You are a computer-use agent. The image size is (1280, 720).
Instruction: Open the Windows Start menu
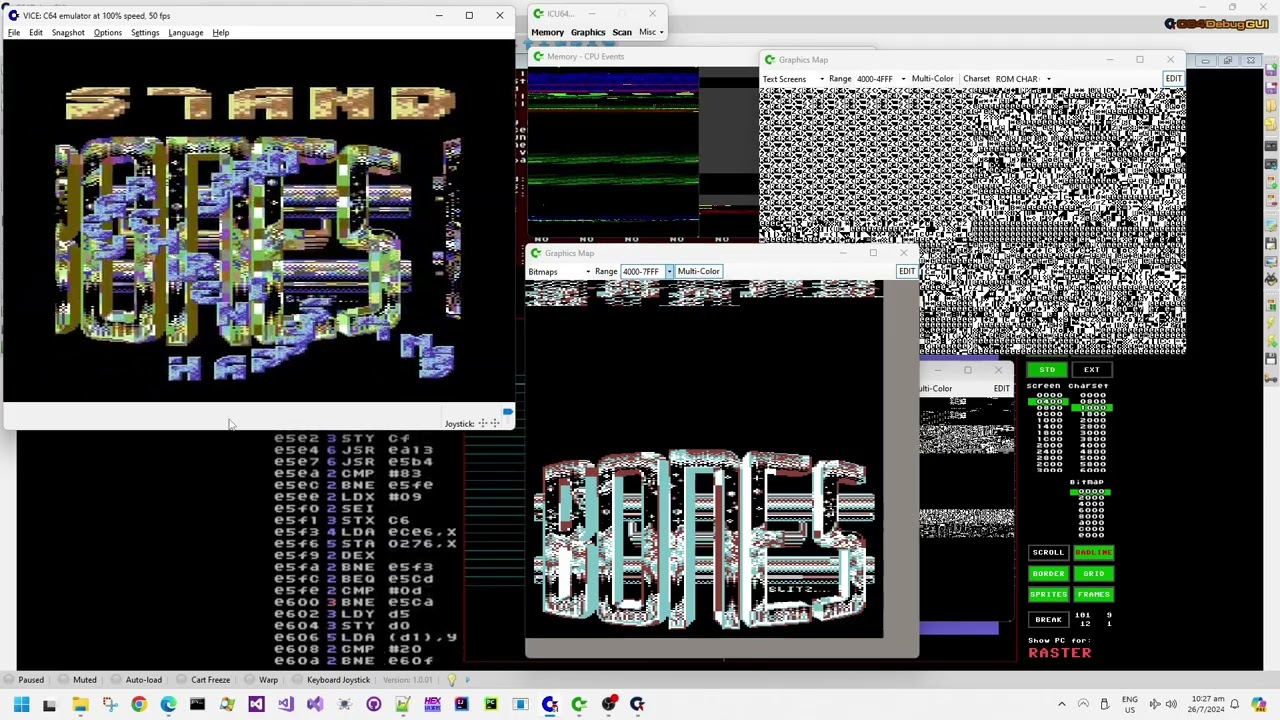click(x=21, y=704)
